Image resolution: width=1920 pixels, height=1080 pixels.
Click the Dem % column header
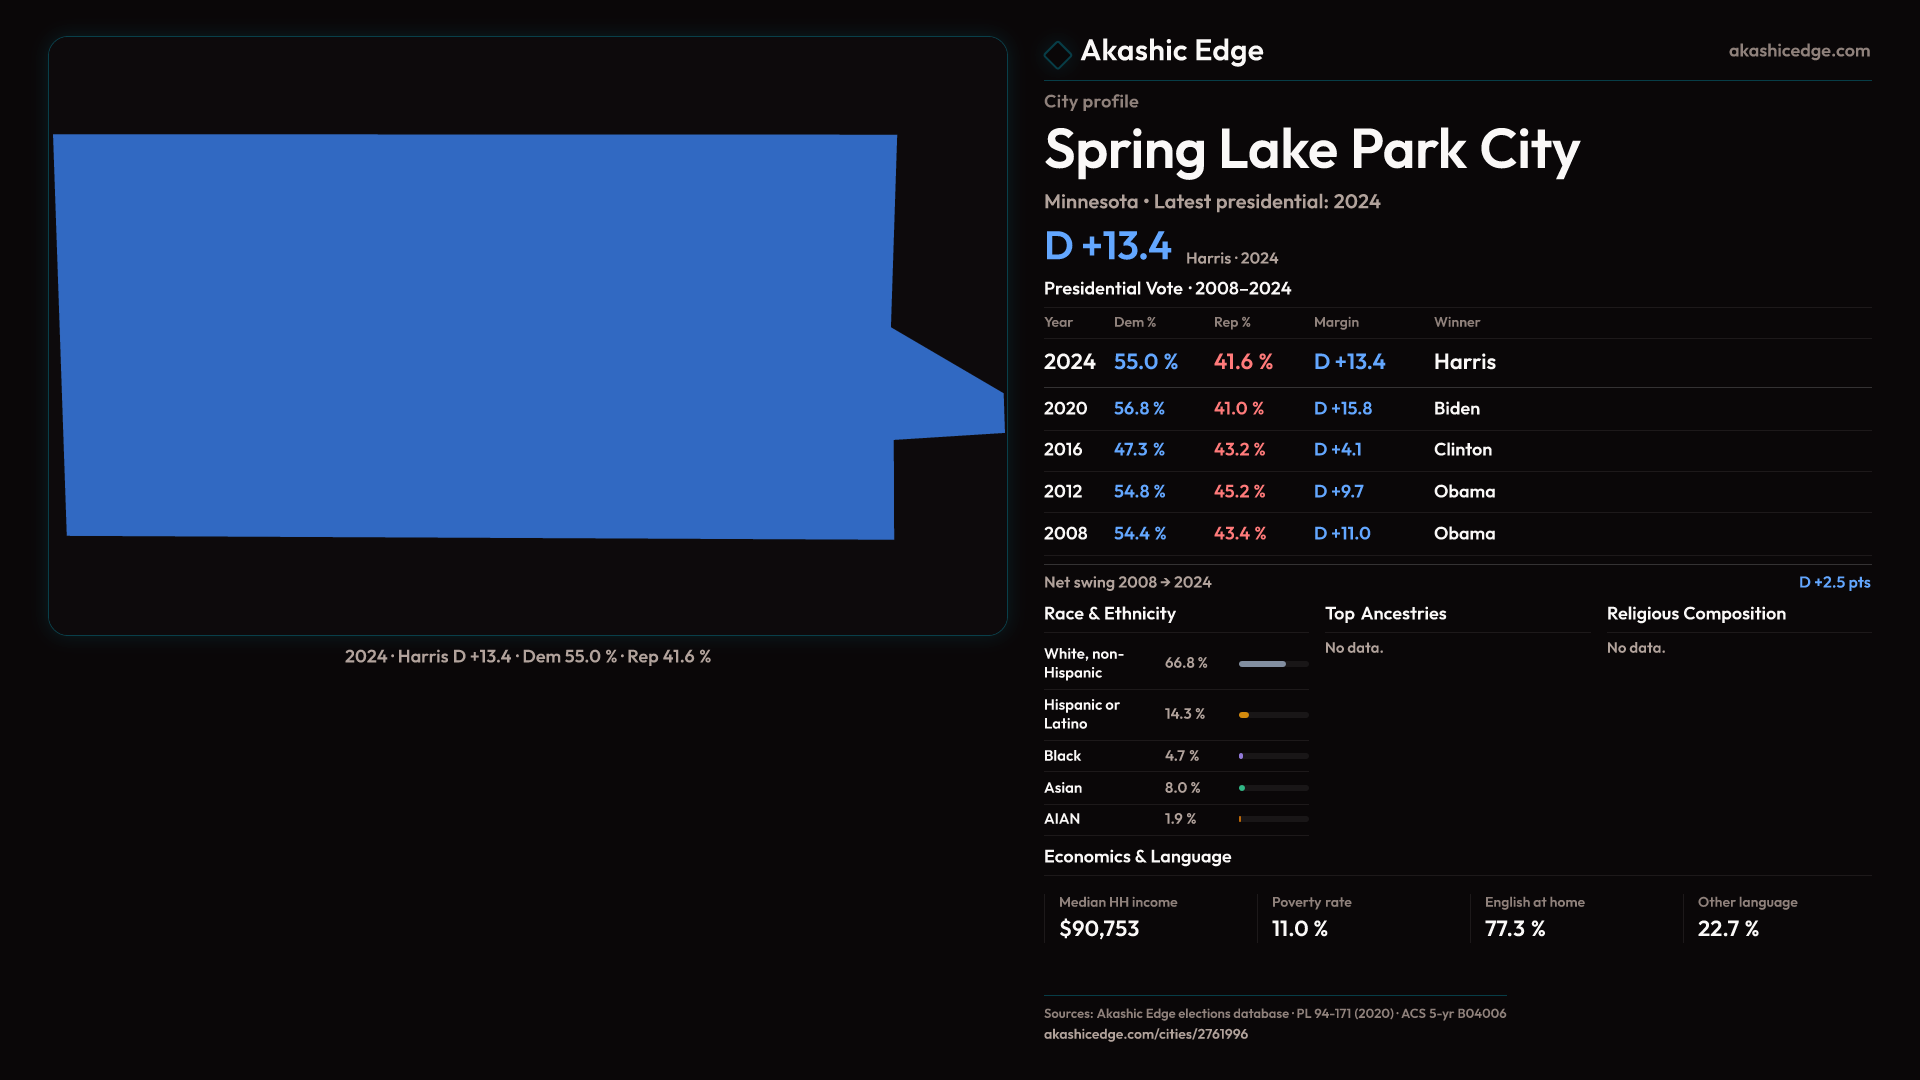coord(1134,322)
